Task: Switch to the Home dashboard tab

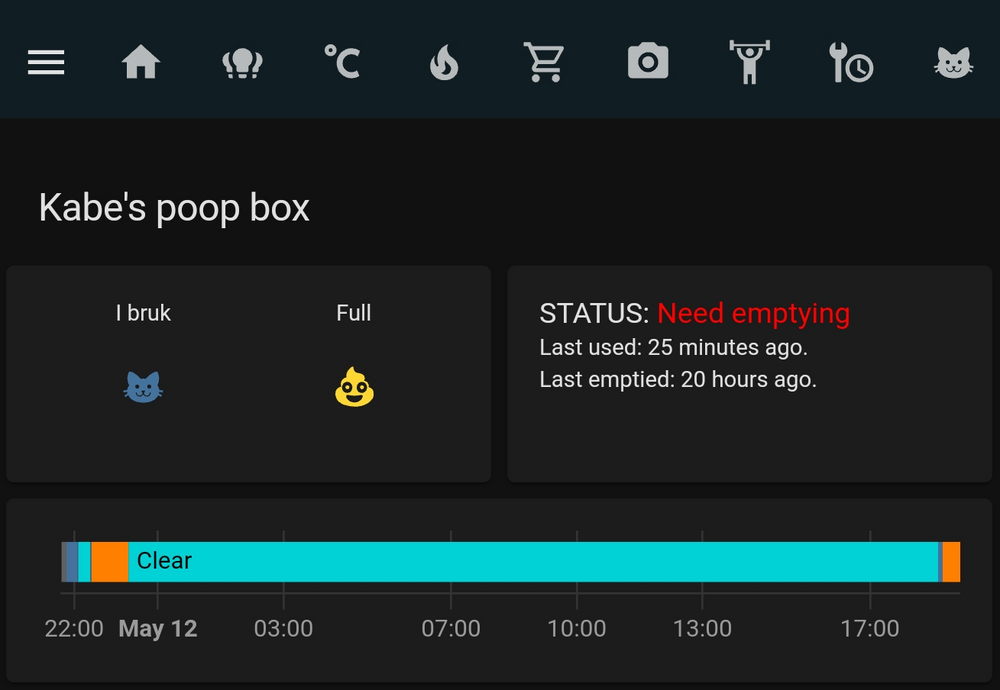Action: click(x=141, y=63)
